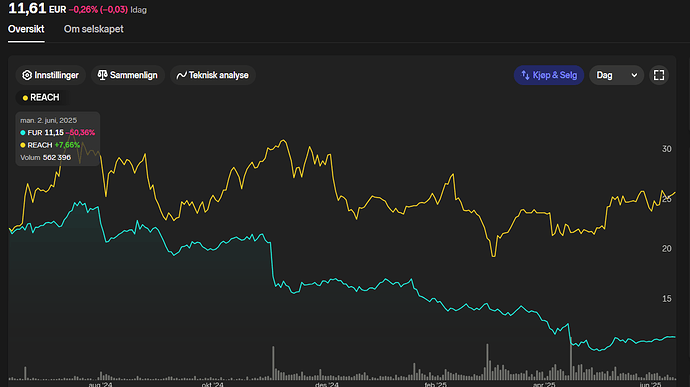Click the man. 2. juni, 2025 date
The image size is (690, 387).
48,120
